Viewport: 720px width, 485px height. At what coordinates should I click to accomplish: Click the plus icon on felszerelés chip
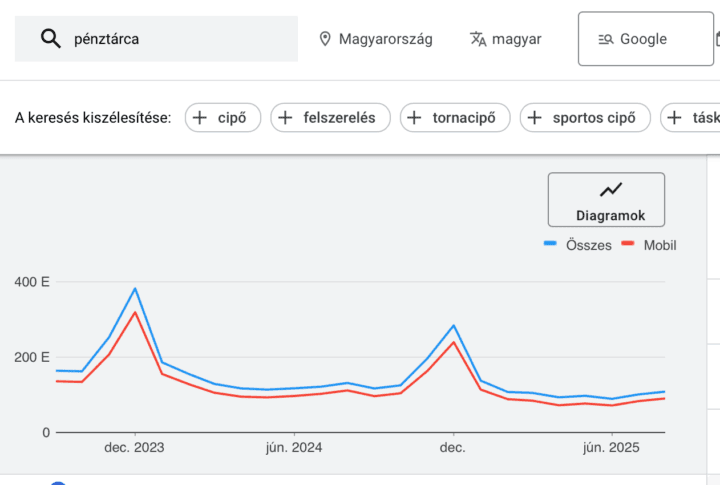click(286, 118)
